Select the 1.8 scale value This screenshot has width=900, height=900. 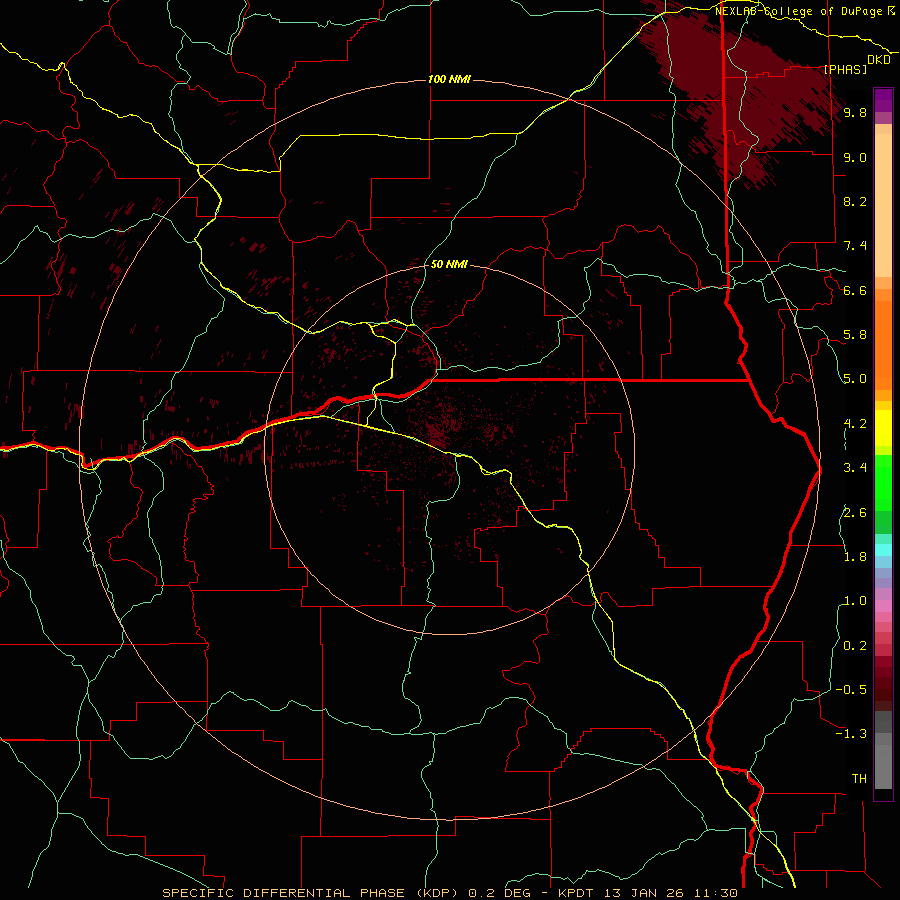tap(855, 557)
